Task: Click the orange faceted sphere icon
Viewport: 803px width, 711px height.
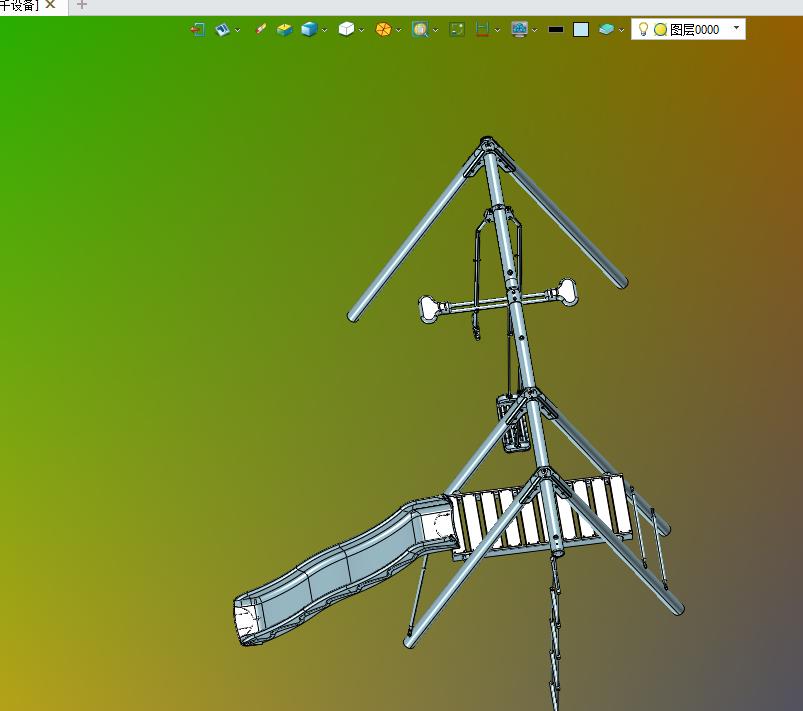Action: [383, 29]
